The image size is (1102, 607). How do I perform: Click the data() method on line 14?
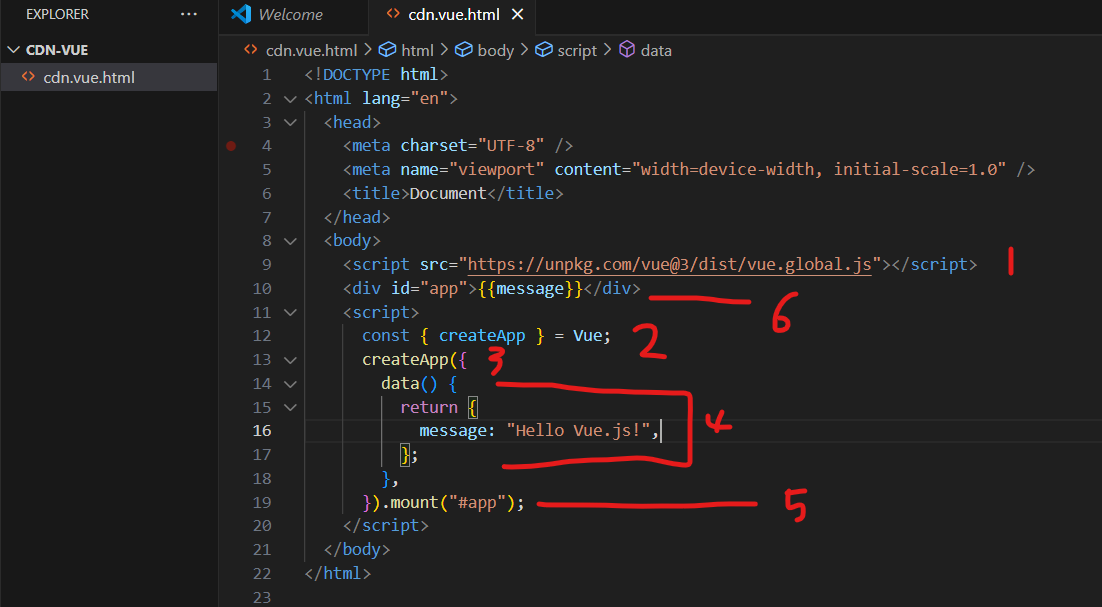(x=410, y=384)
